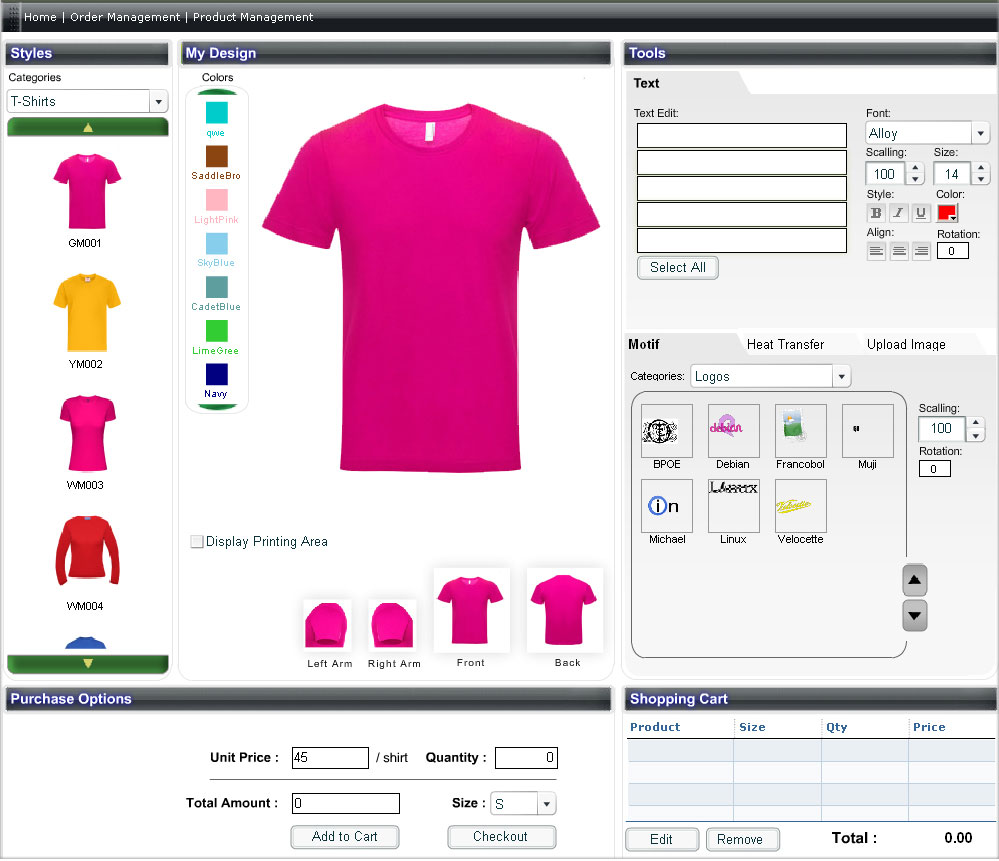Pick the LightPink shirt color
The image size is (999, 861).
(x=217, y=200)
